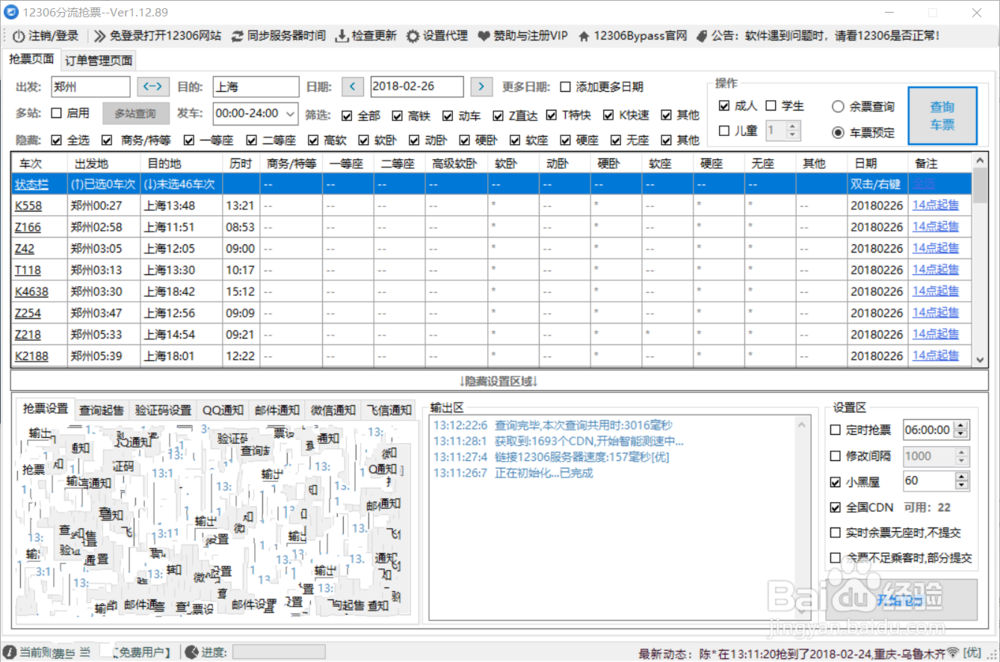This screenshot has width=1000, height=662.
Task: Open the 查询起售 settings tab
Action: [101, 410]
